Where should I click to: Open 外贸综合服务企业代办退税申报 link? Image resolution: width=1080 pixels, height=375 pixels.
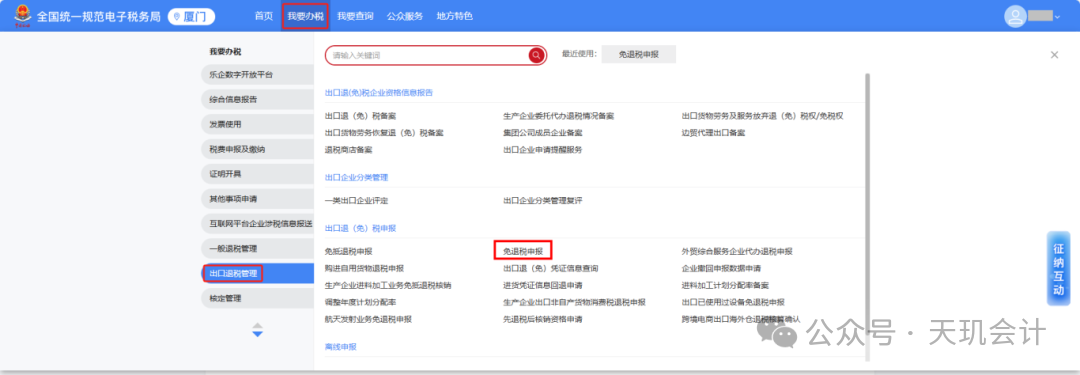point(737,252)
